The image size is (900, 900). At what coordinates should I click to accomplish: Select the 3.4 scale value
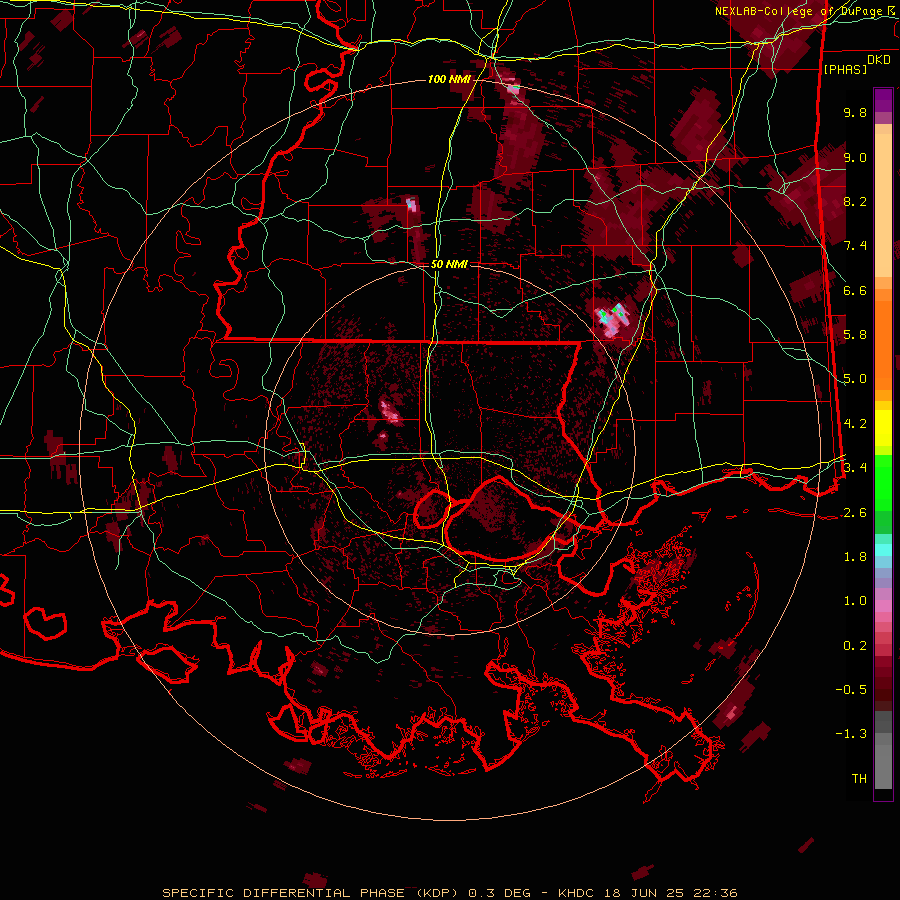tap(855, 468)
